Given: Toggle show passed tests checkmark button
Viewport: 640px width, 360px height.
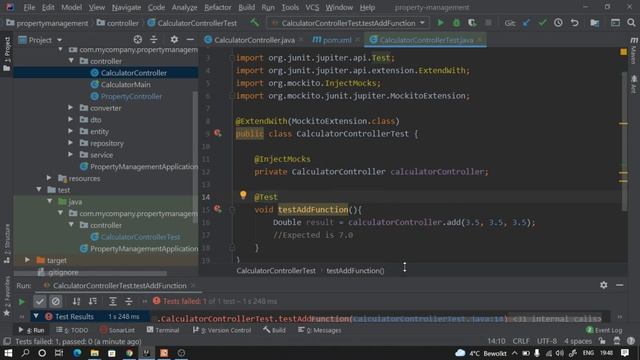Looking at the screenshot, I should tap(40, 301).
